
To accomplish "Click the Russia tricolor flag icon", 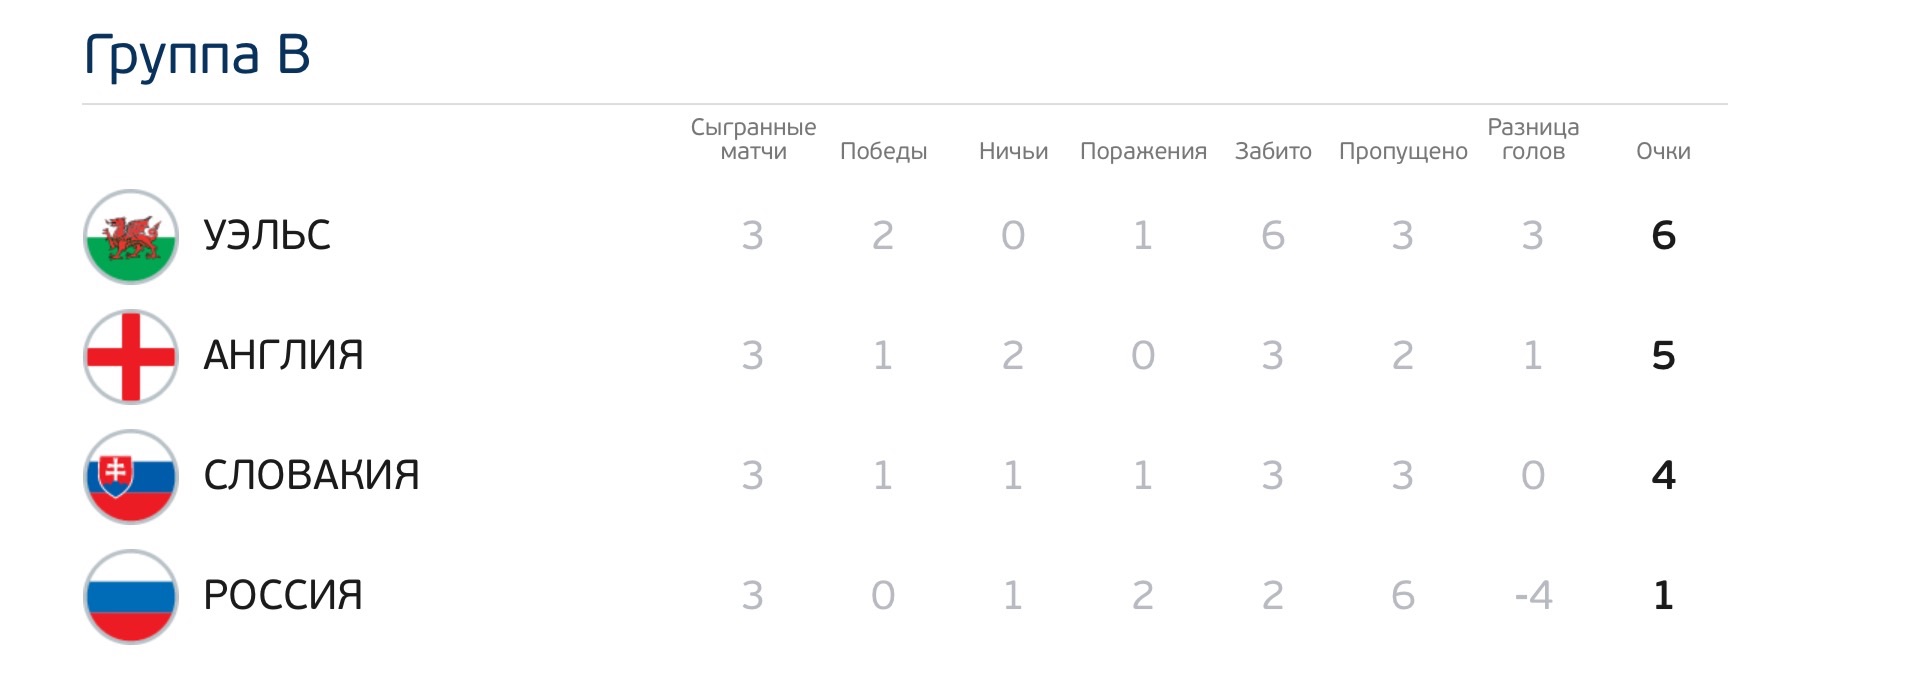I will click(x=131, y=597).
